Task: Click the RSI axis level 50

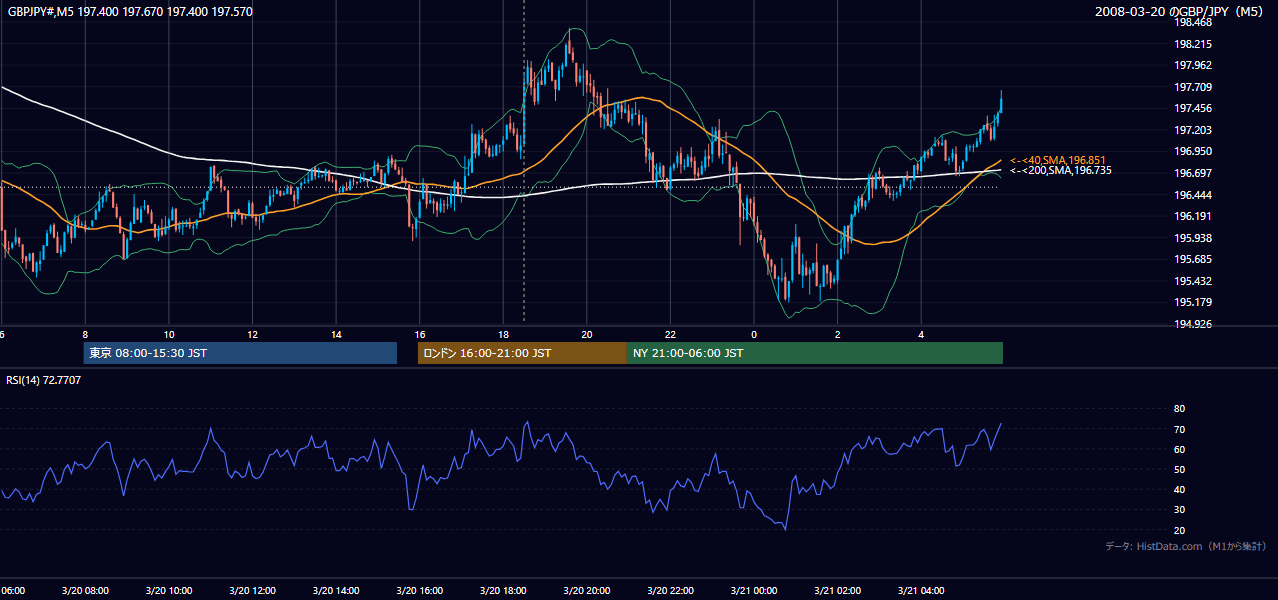Action: pos(1179,469)
